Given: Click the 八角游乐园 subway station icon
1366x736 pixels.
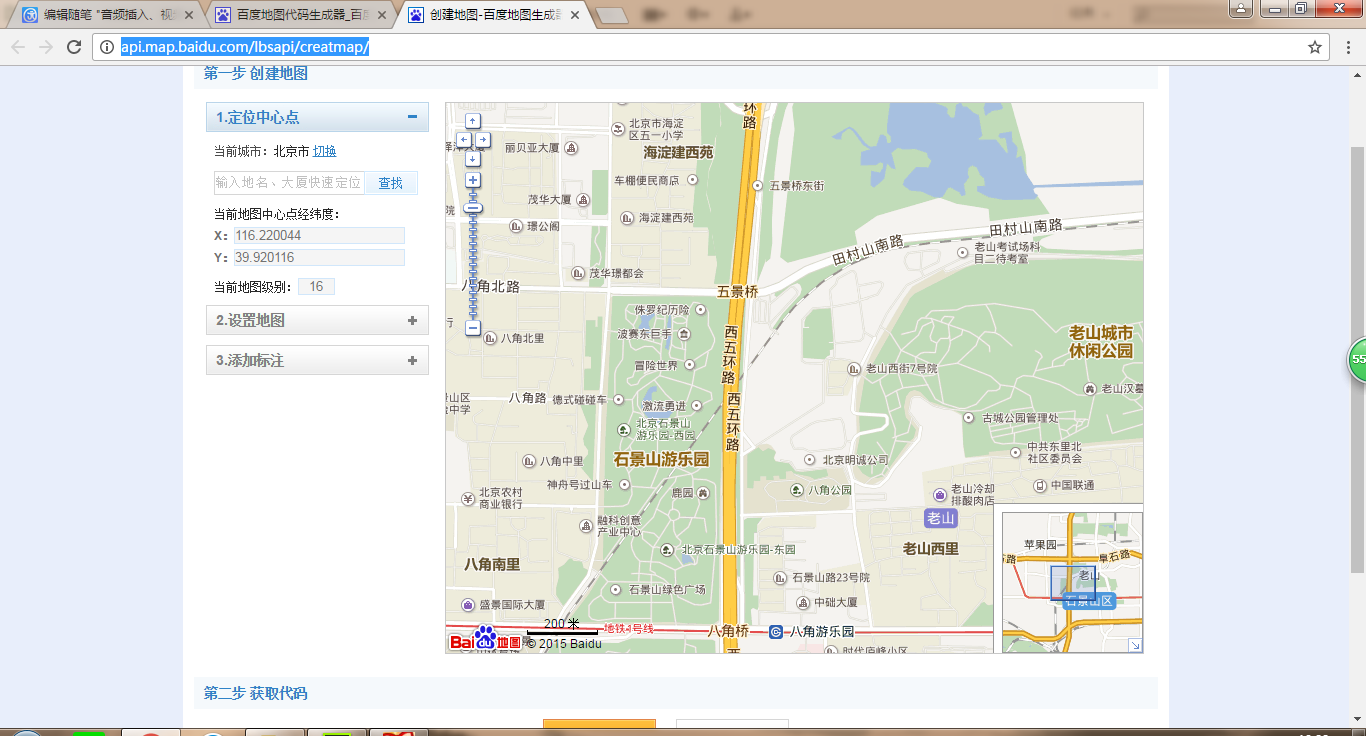Looking at the screenshot, I should [x=775, y=632].
